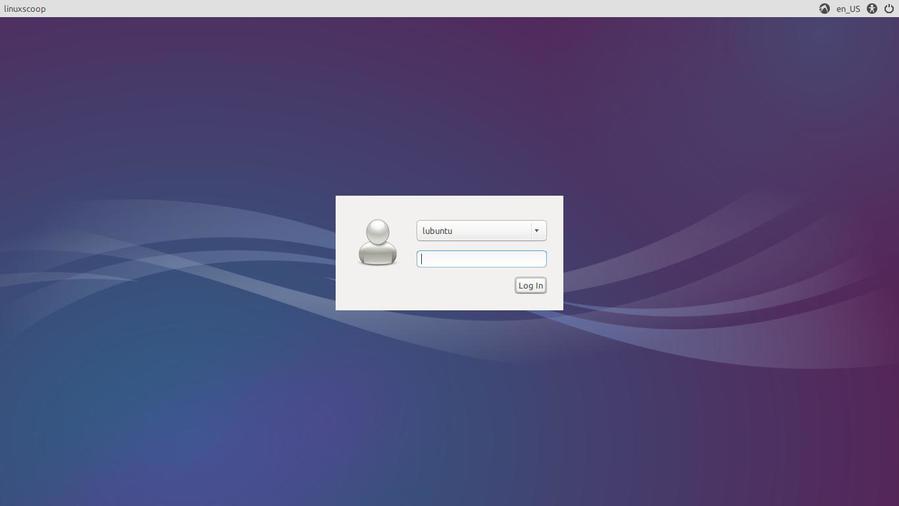Viewport: 899px width, 506px height.
Task: Click the user silhouette beside the login fields
Action: pyautogui.click(x=377, y=243)
